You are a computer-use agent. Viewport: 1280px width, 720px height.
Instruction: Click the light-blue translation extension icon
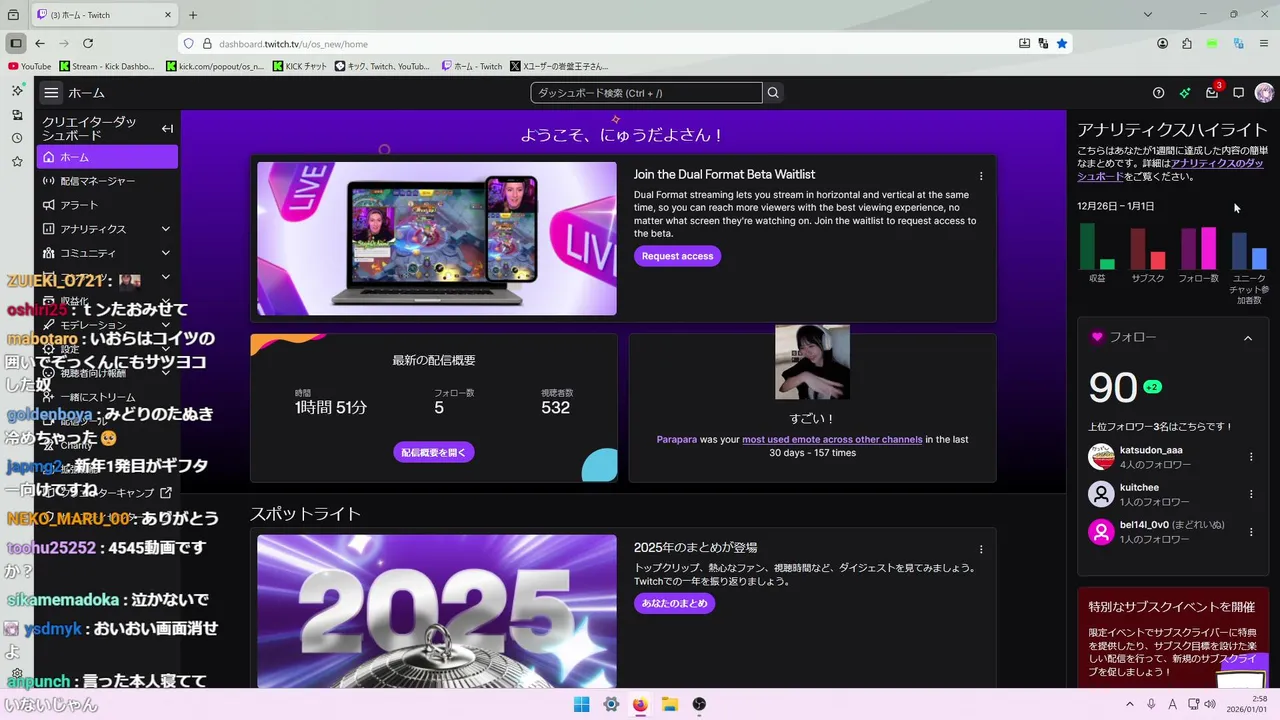1238,44
